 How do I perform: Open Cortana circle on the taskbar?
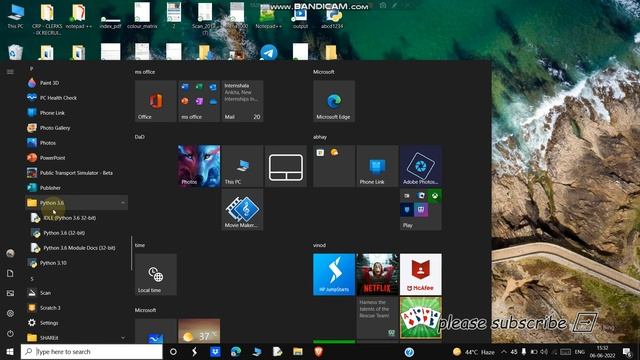pyautogui.click(x=173, y=351)
